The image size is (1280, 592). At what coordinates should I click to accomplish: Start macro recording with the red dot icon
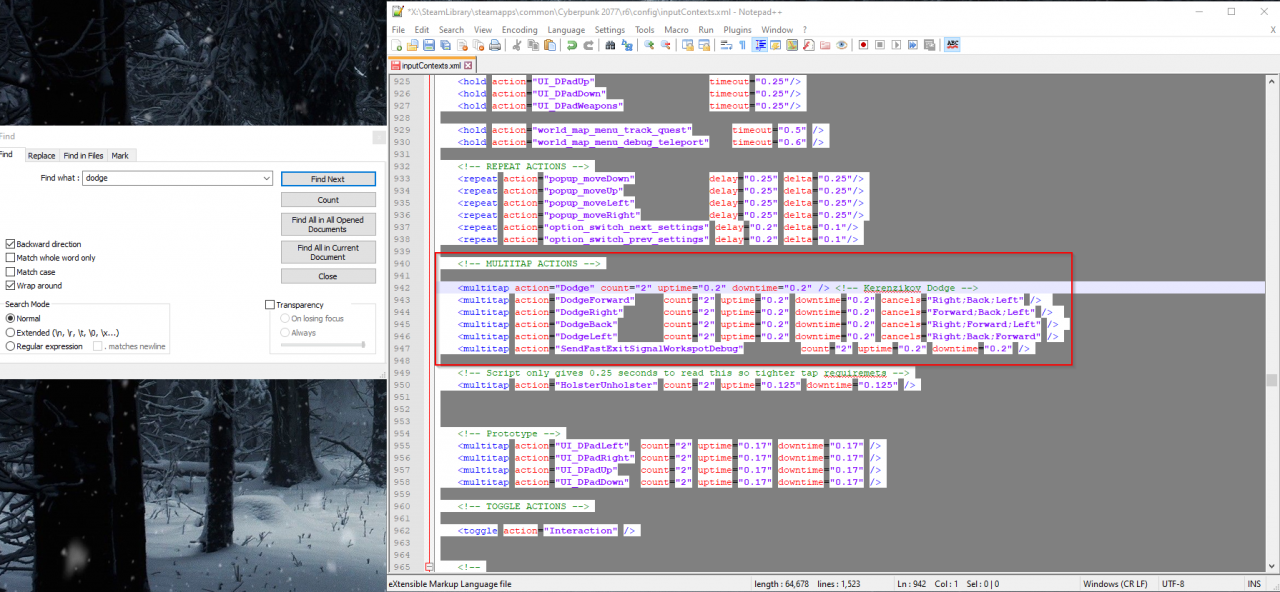(x=863, y=45)
